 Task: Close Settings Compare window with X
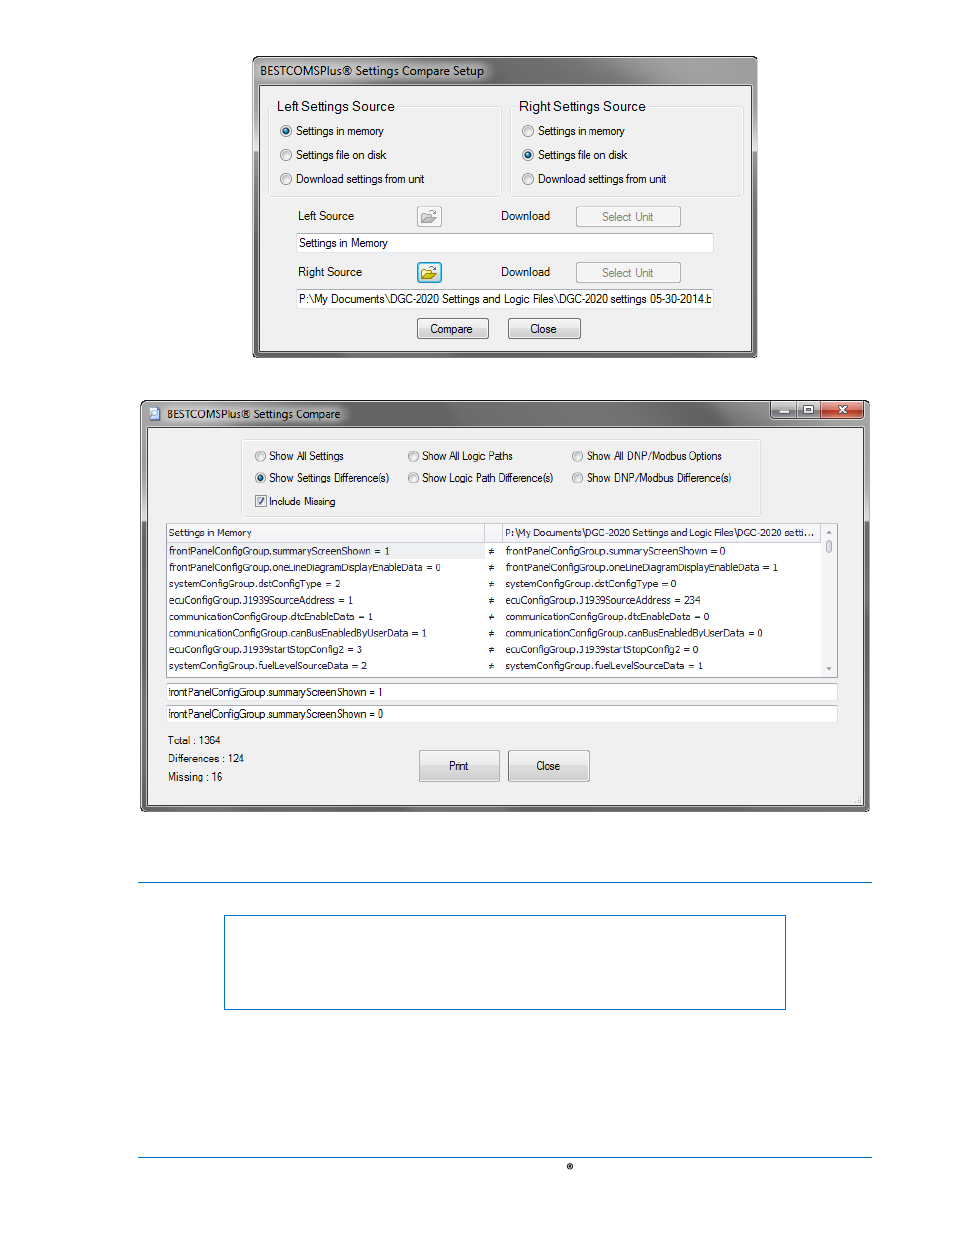[x=843, y=410]
